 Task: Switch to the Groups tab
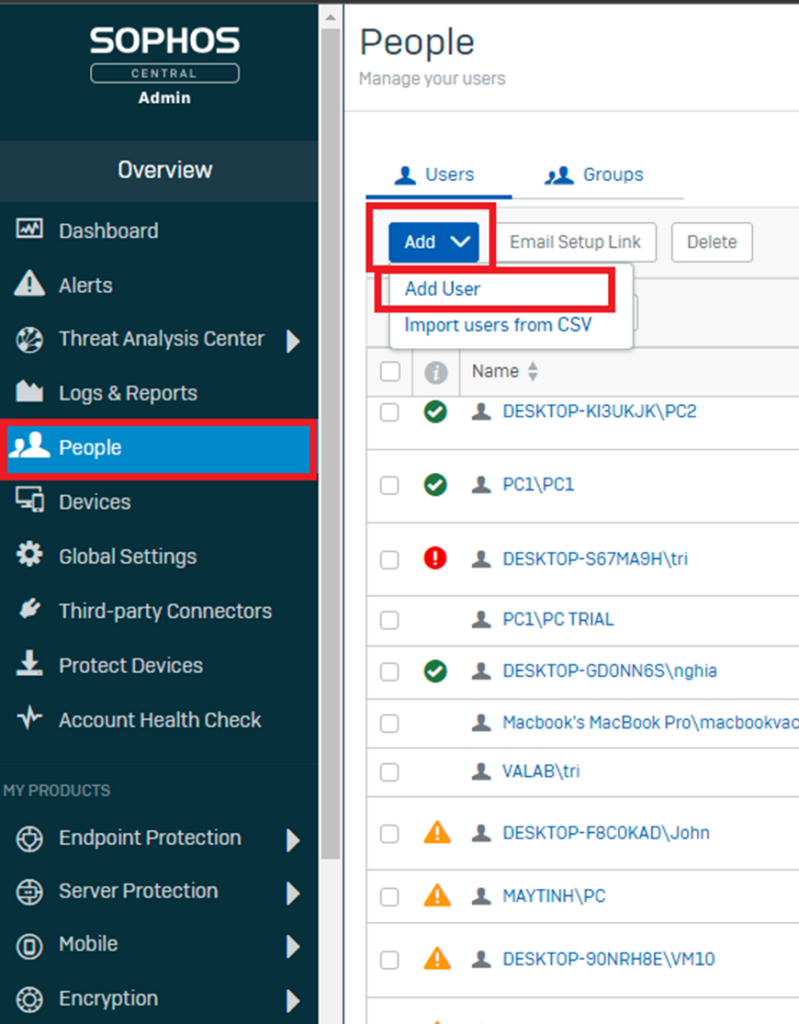pyautogui.click(x=595, y=175)
